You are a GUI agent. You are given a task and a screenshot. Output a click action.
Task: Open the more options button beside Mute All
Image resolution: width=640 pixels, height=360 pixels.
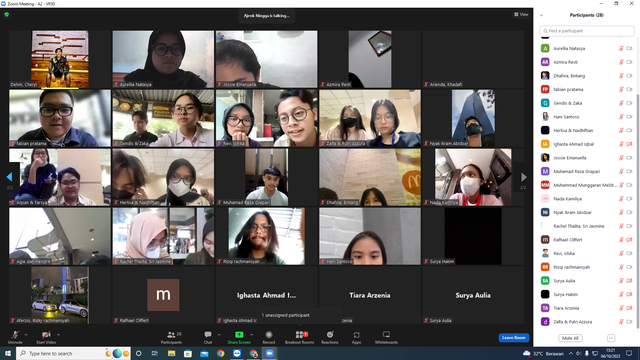click(611, 338)
